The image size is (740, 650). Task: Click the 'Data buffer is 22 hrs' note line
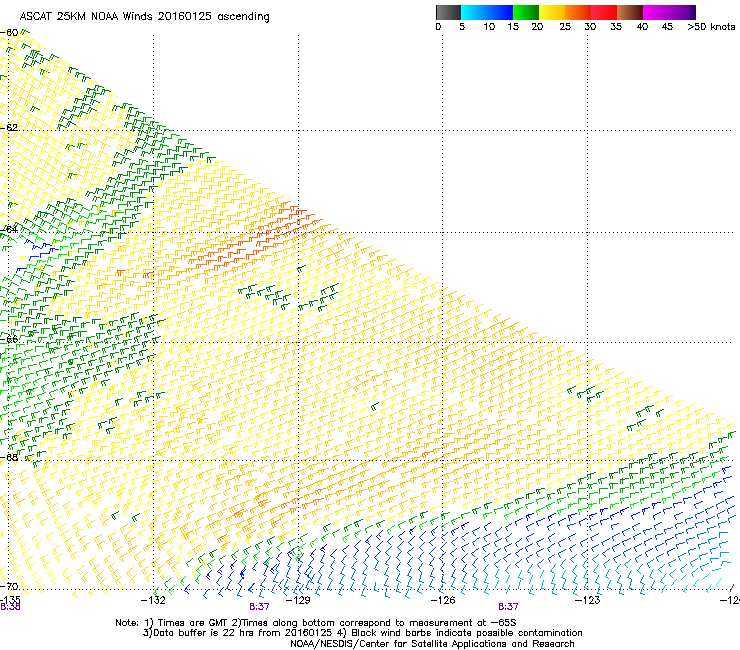pyautogui.click(x=362, y=633)
